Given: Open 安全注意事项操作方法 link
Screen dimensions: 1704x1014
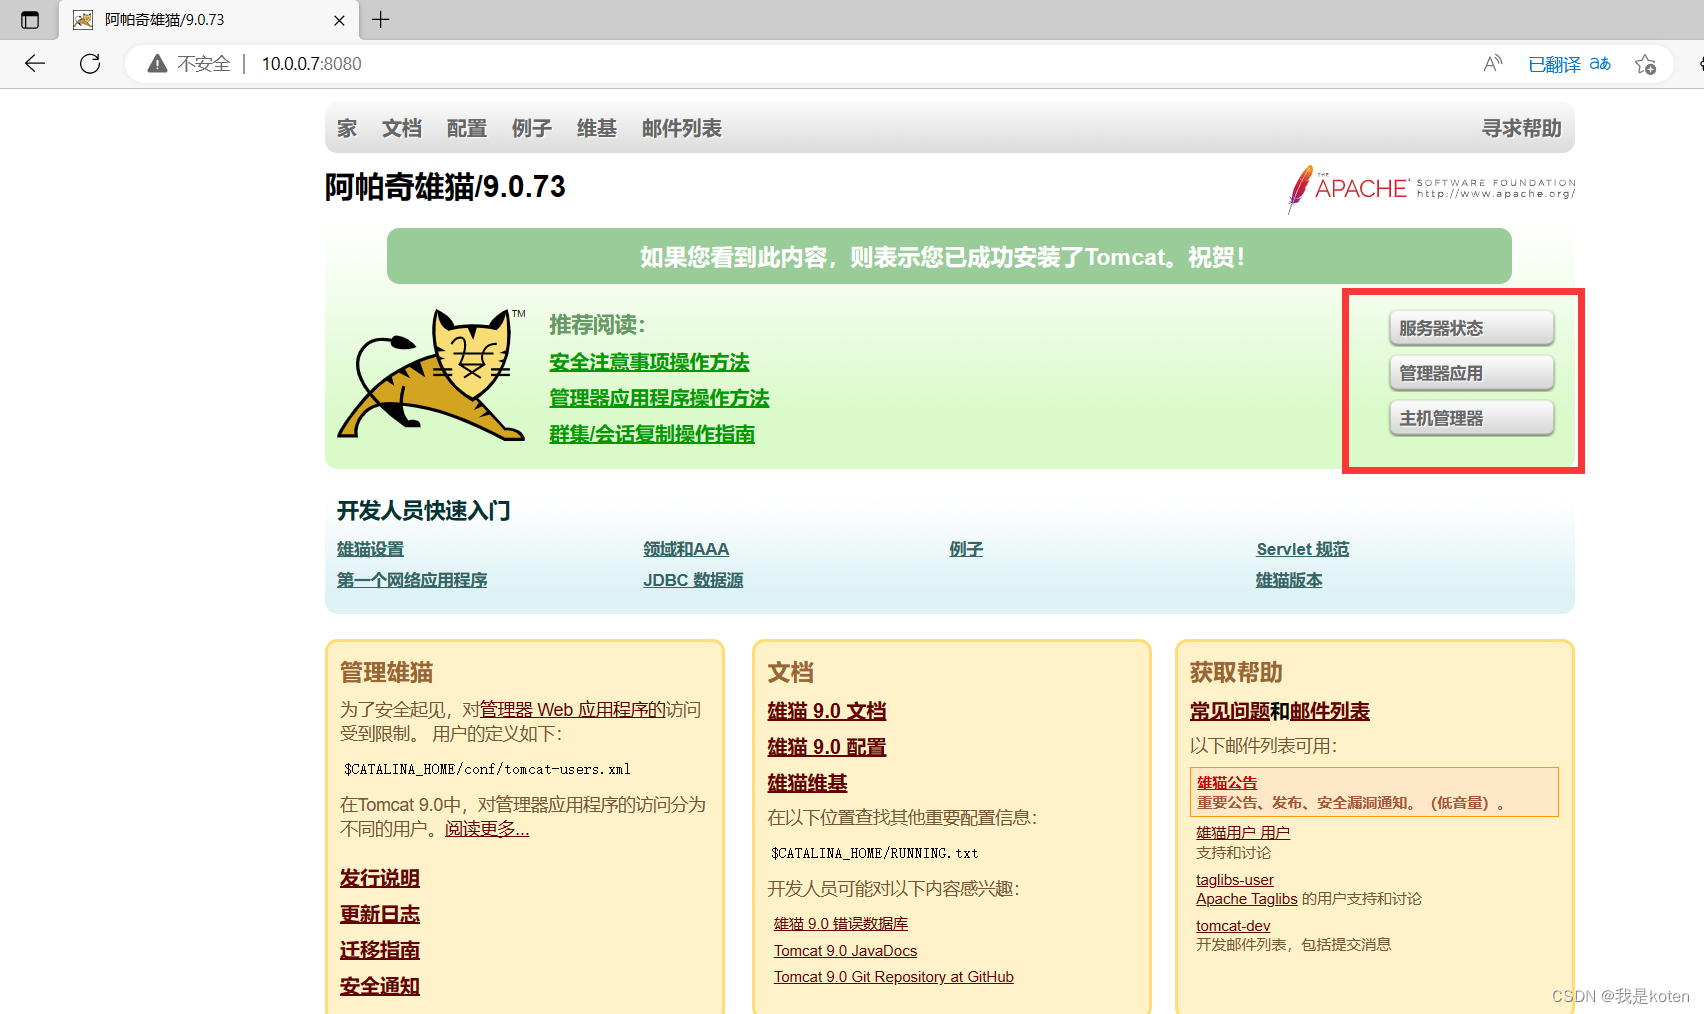Looking at the screenshot, I should point(649,362).
